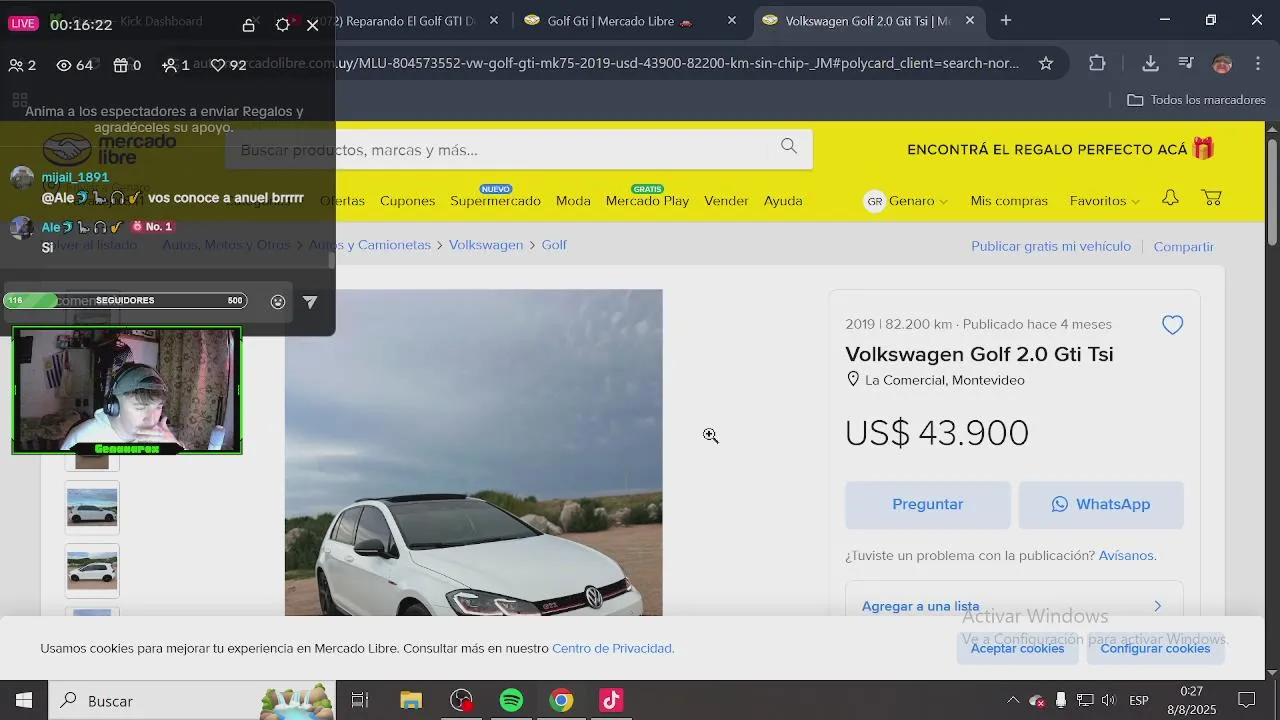View the gifts count icon in overlay
1280x720 pixels.
tap(121, 65)
